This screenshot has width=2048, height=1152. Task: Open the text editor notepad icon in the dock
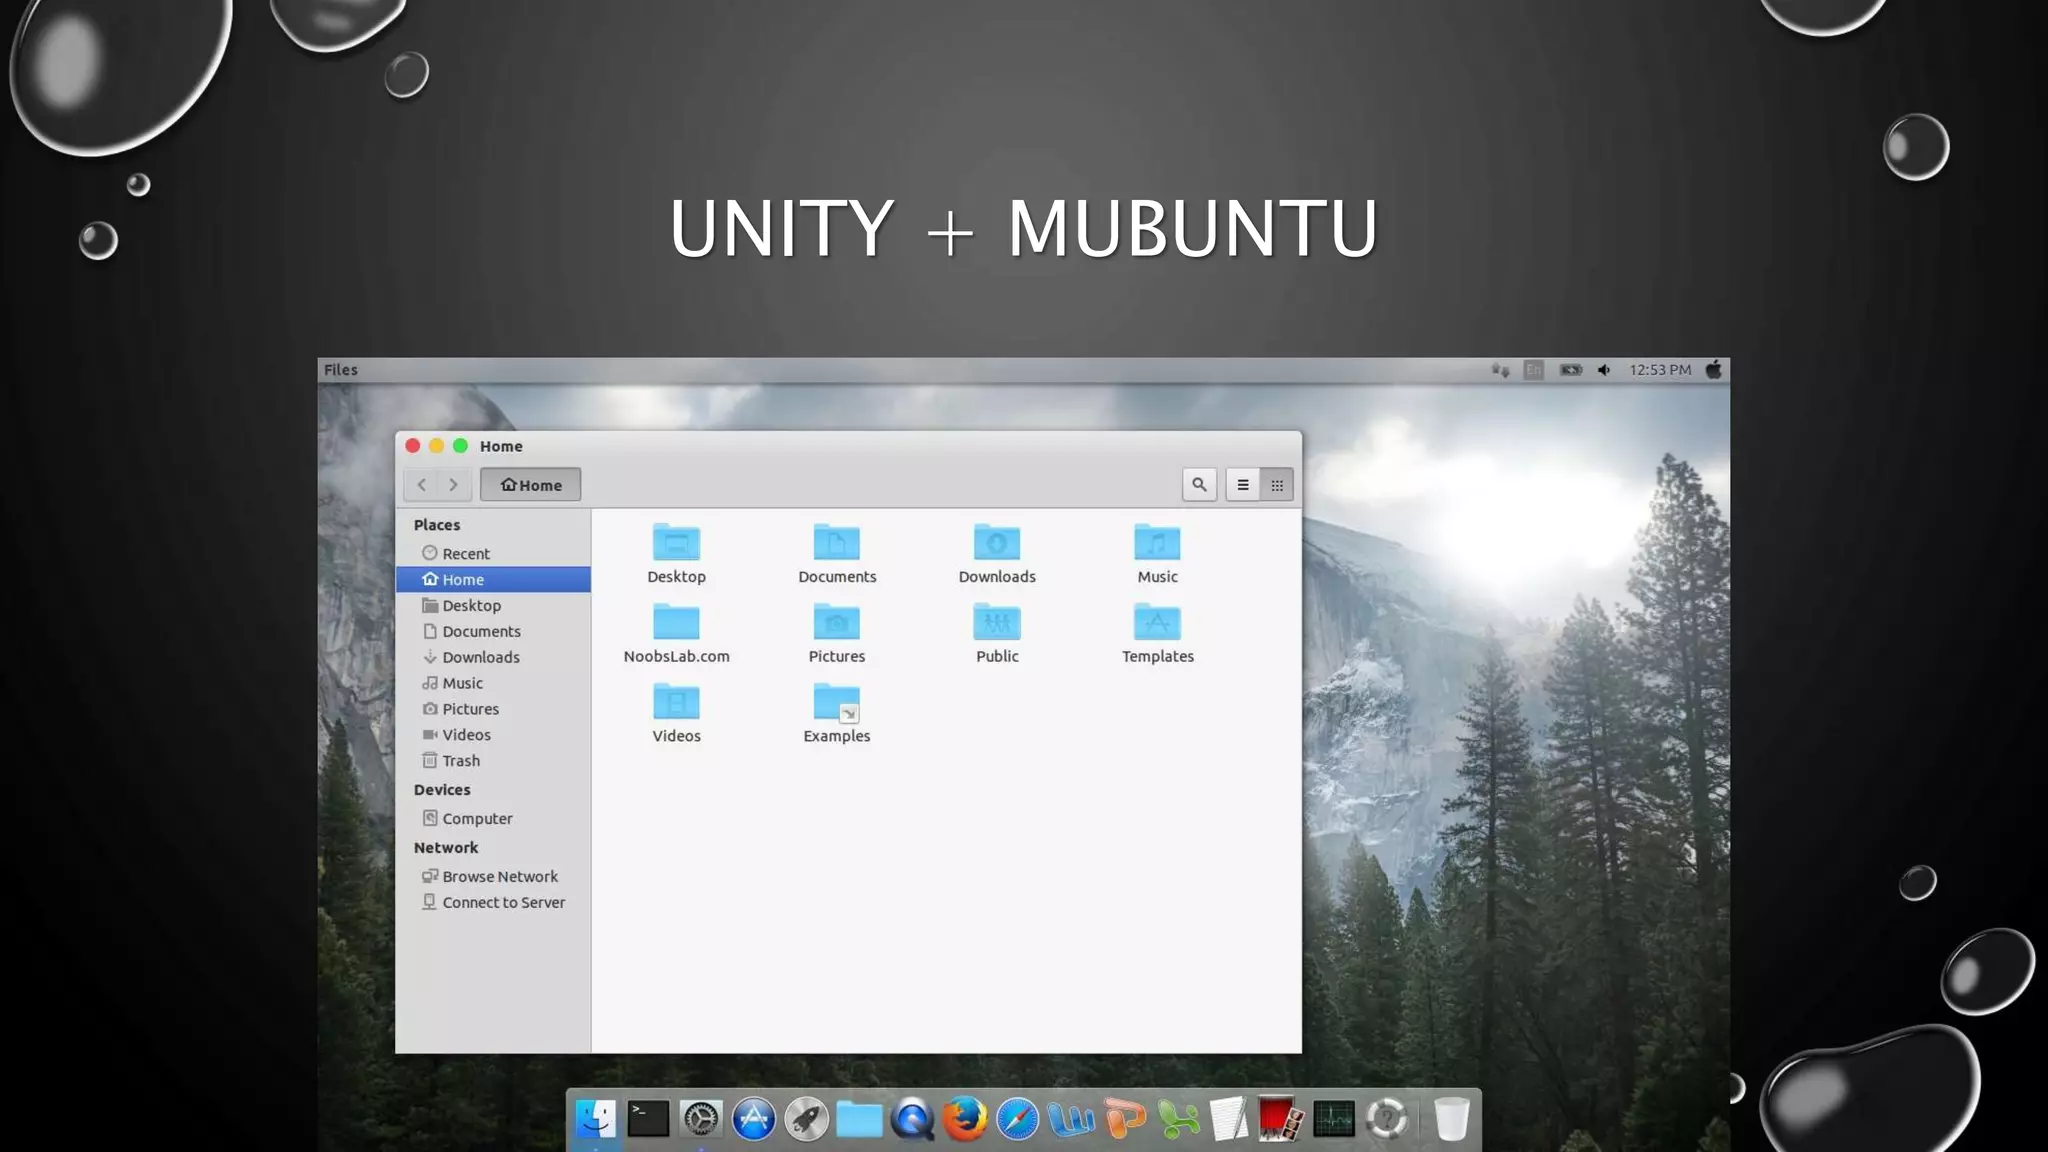click(x=1229, y=1118)
